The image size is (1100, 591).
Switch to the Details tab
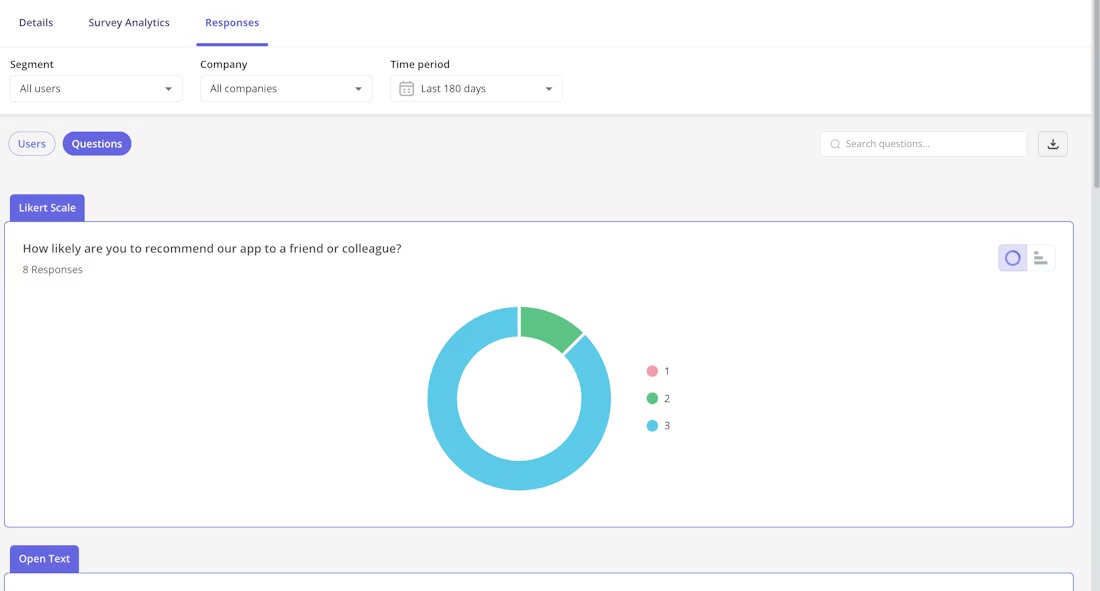click(36, 22)
